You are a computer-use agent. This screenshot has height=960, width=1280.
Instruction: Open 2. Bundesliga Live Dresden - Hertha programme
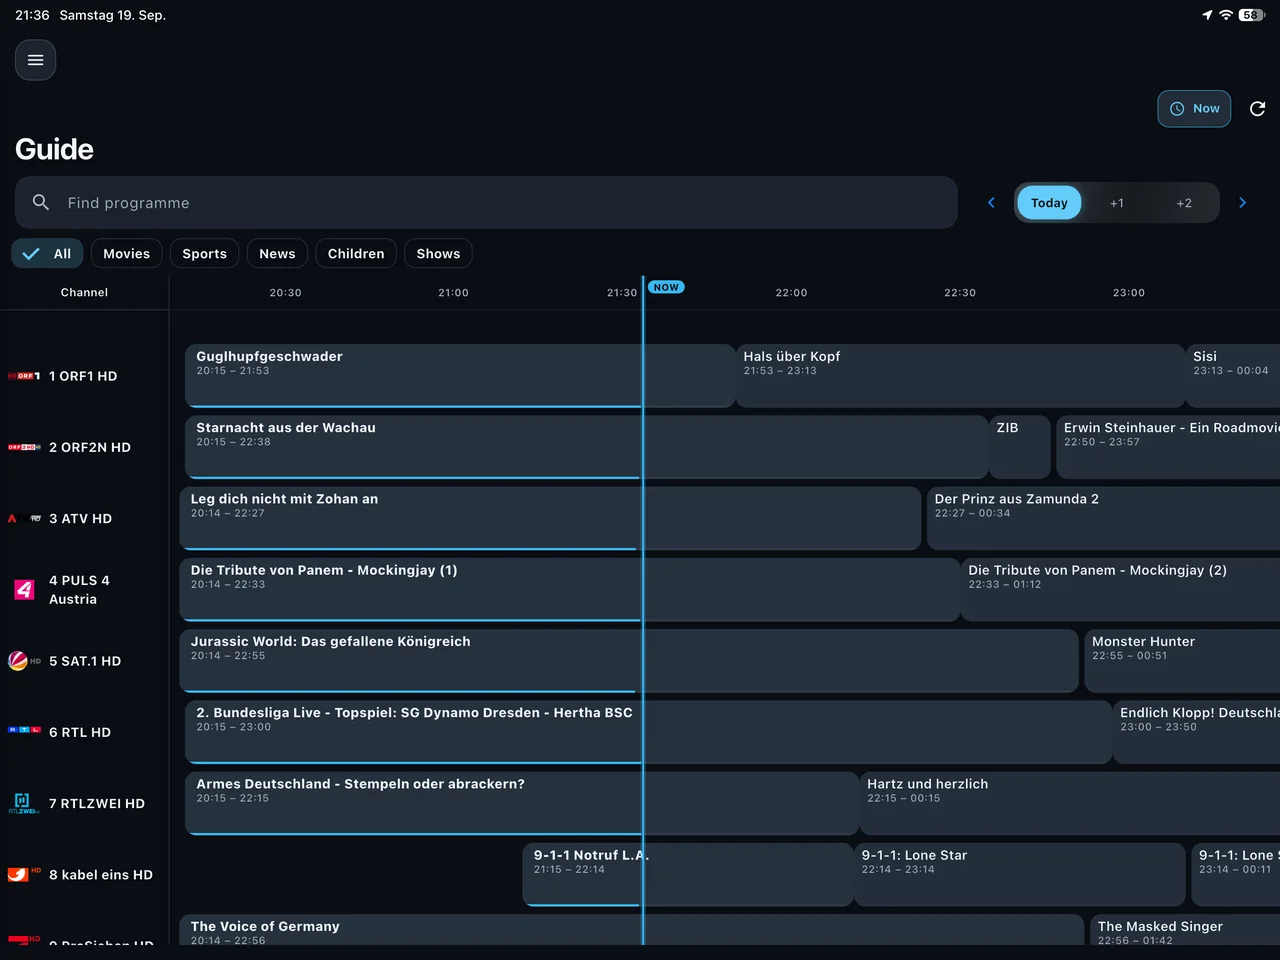click(x=648, y=732)
